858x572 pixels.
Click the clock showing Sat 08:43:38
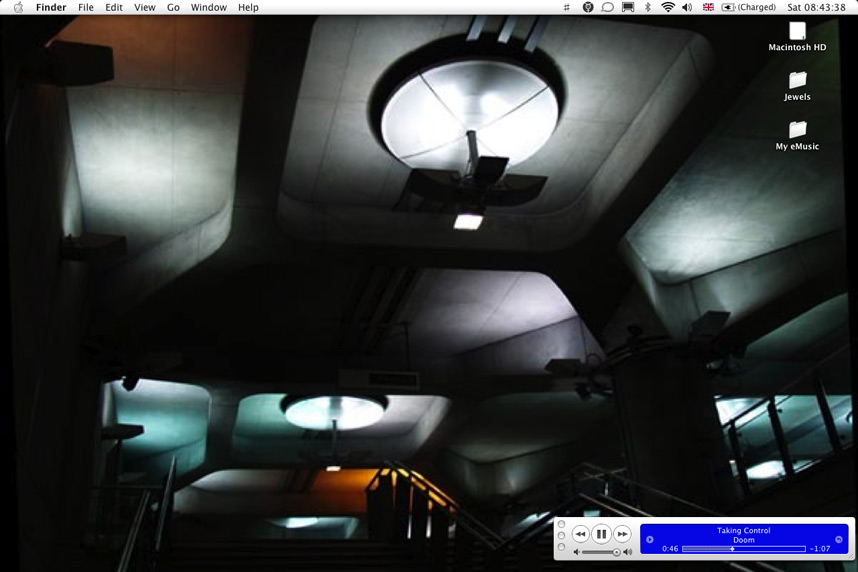(x=816, y=7)
